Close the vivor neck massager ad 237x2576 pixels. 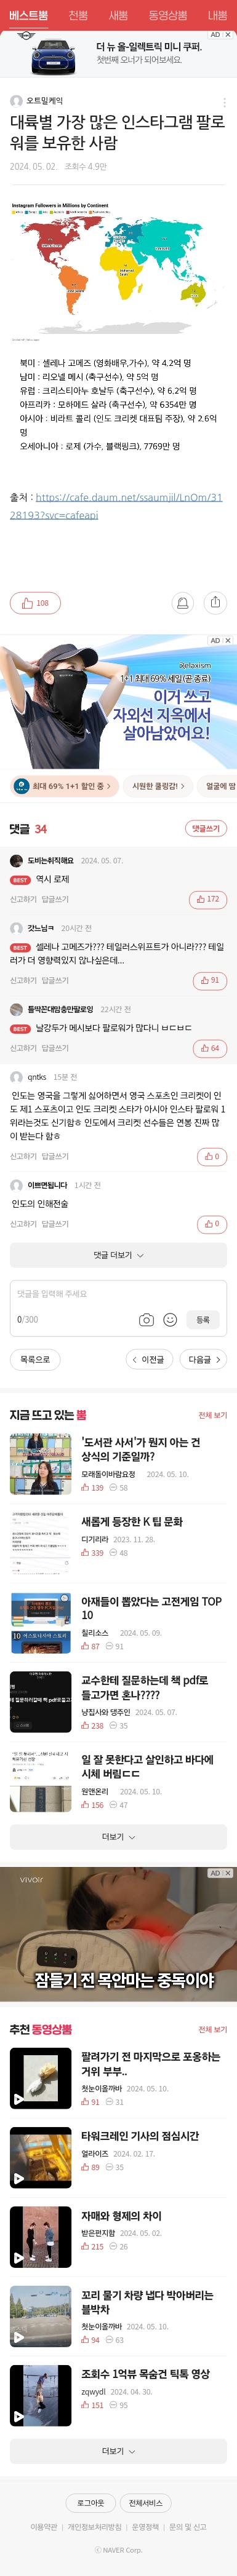228,1873
